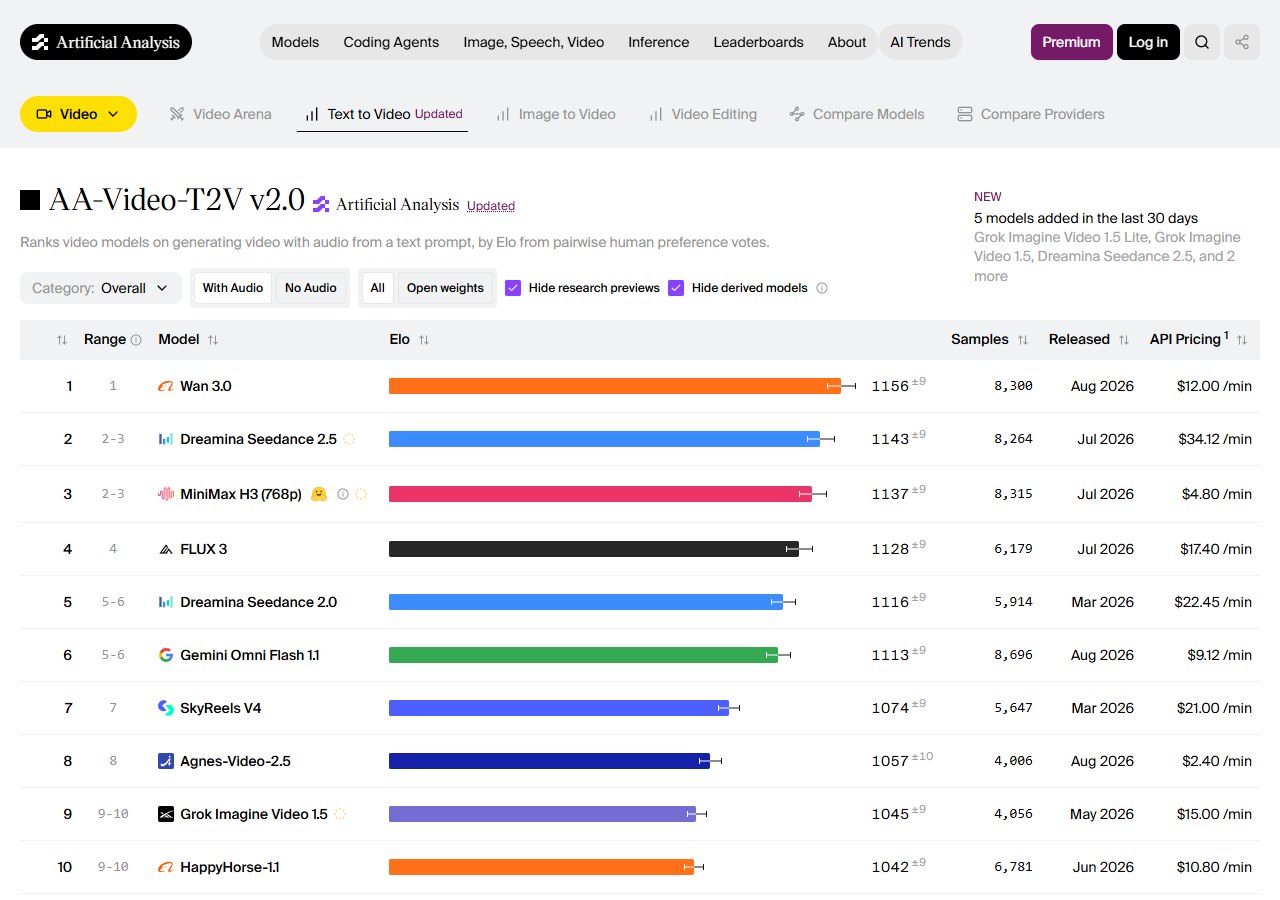Open the Models menu
Image resolution: width=1280 pixels, height=900 pixels.
pyautogui.click(x=295, y=42)
